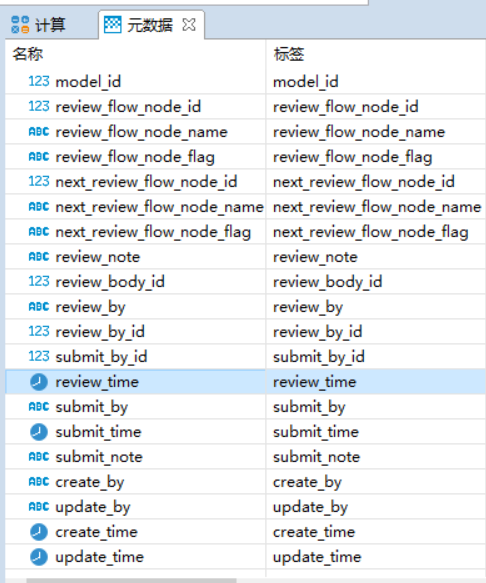486x583 pixels.
Task: Select next_review_flow_node_flag name cell
Action: [153, 232]
